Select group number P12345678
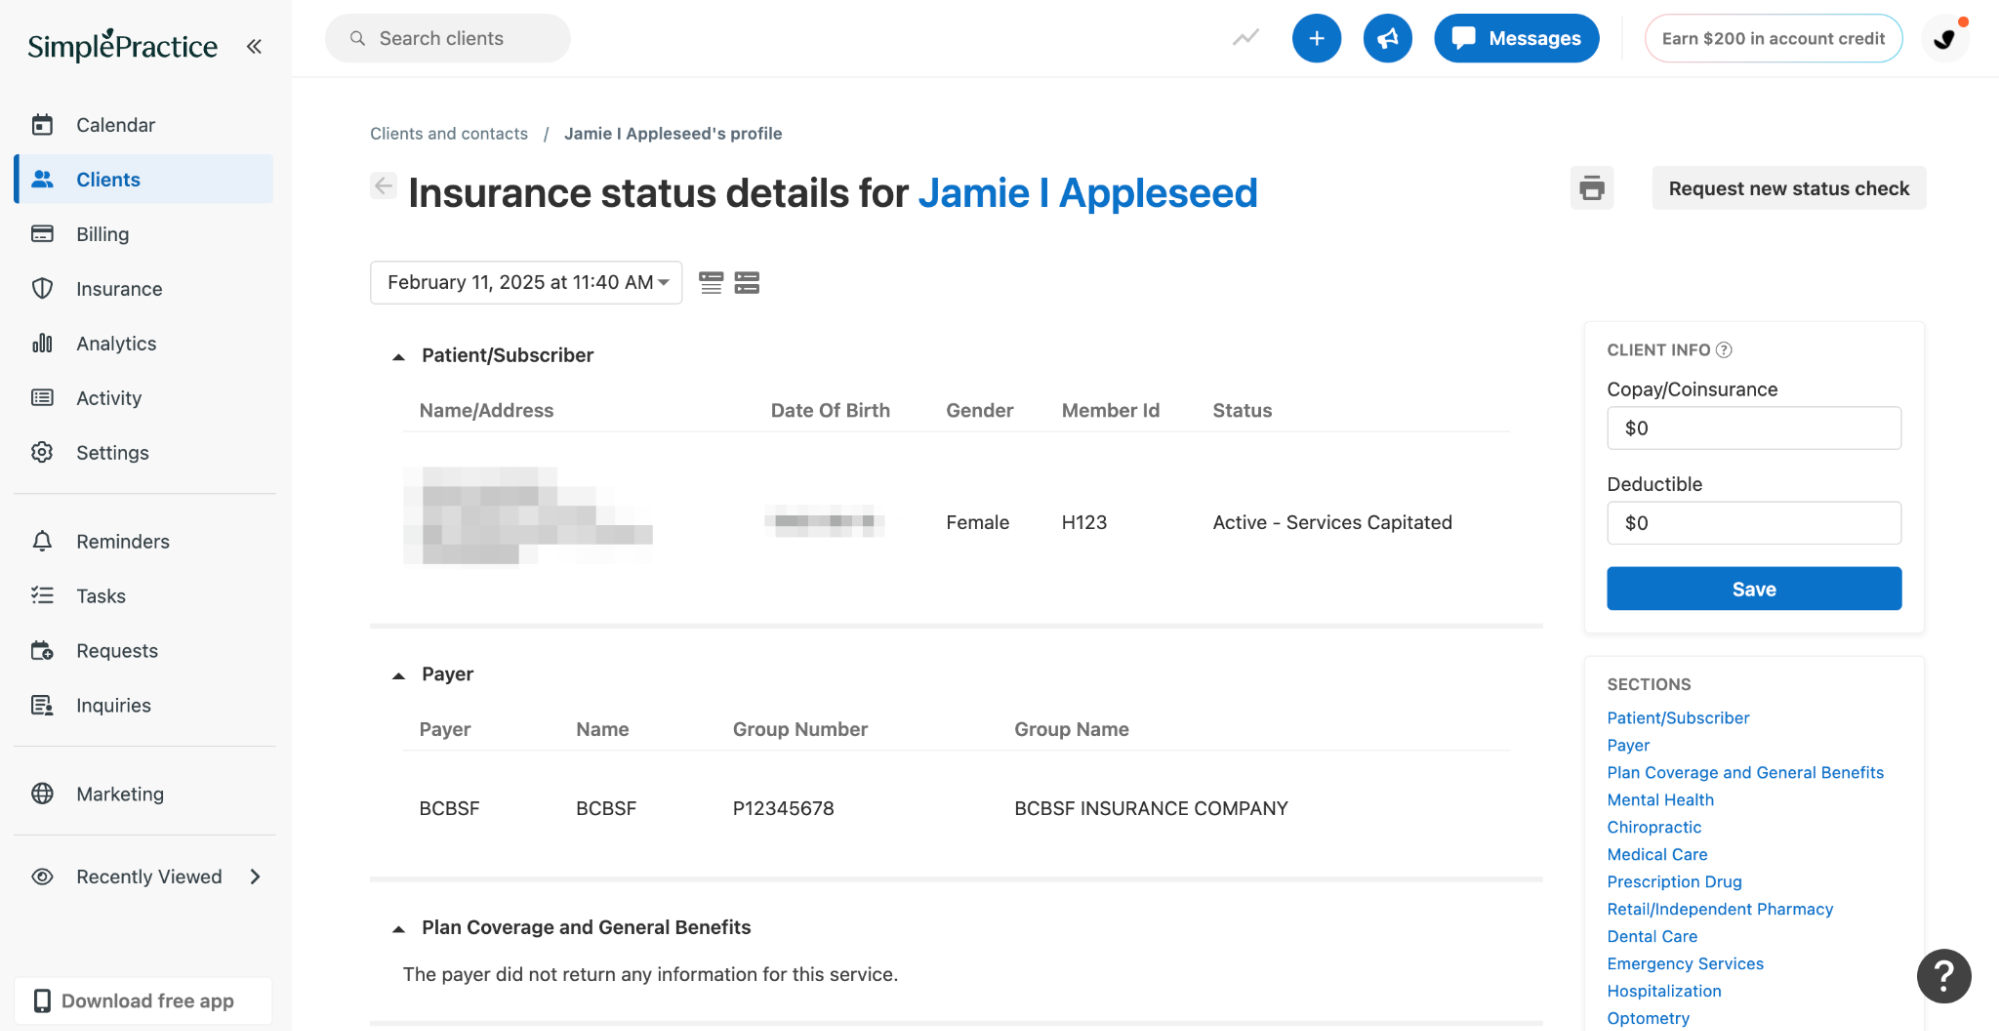 click(783, 809)
